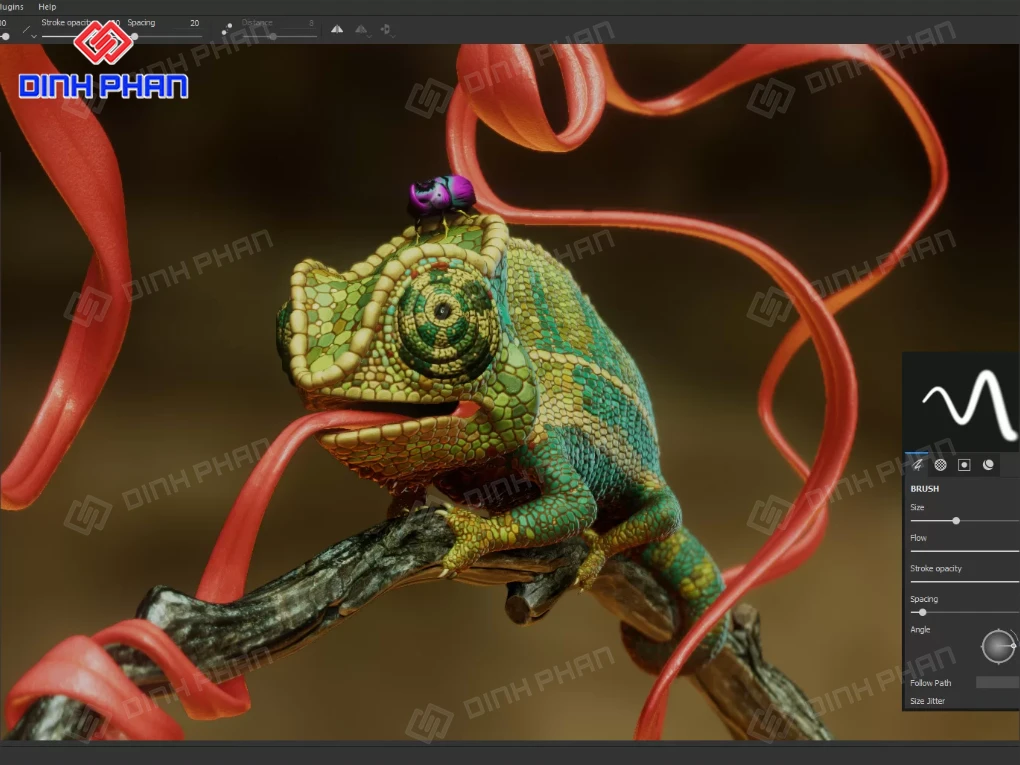Open the brush Dynamics tab (shaded circle icon)

point(987,463)
